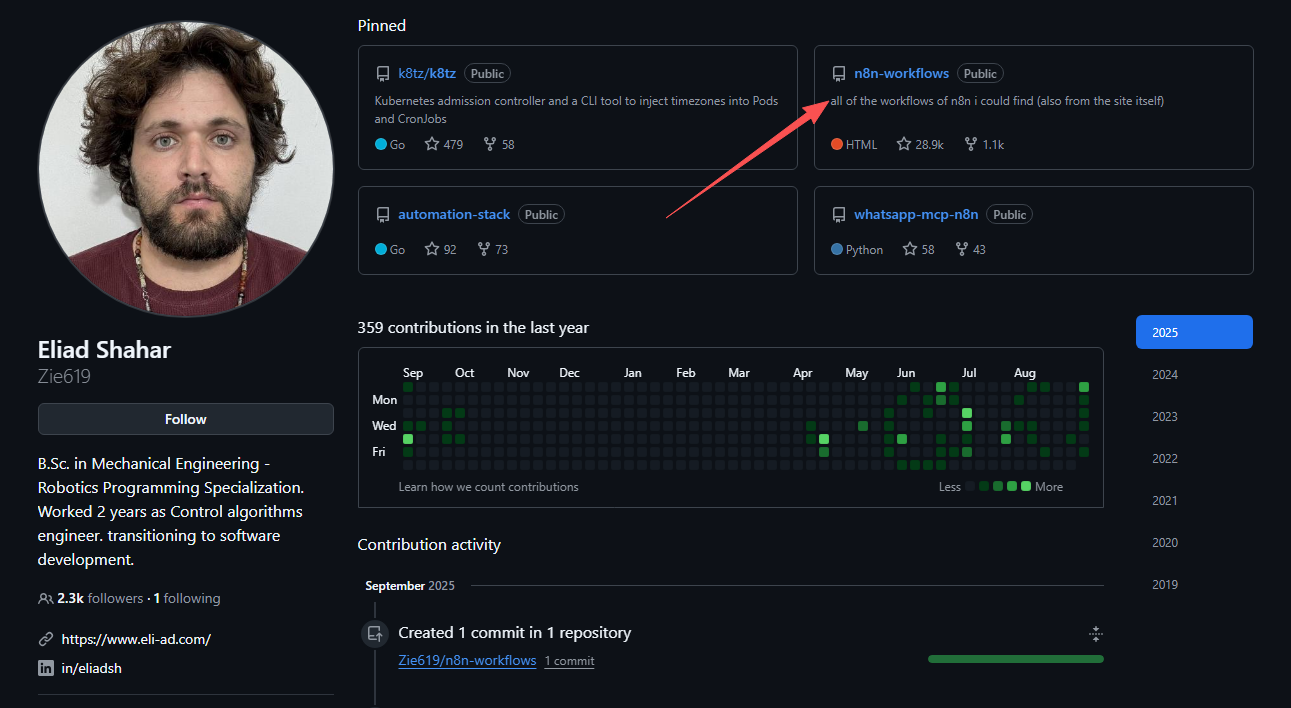Click the Public badge on automation-stack
The image size is (1291, 708).
(x=541, y=214)
